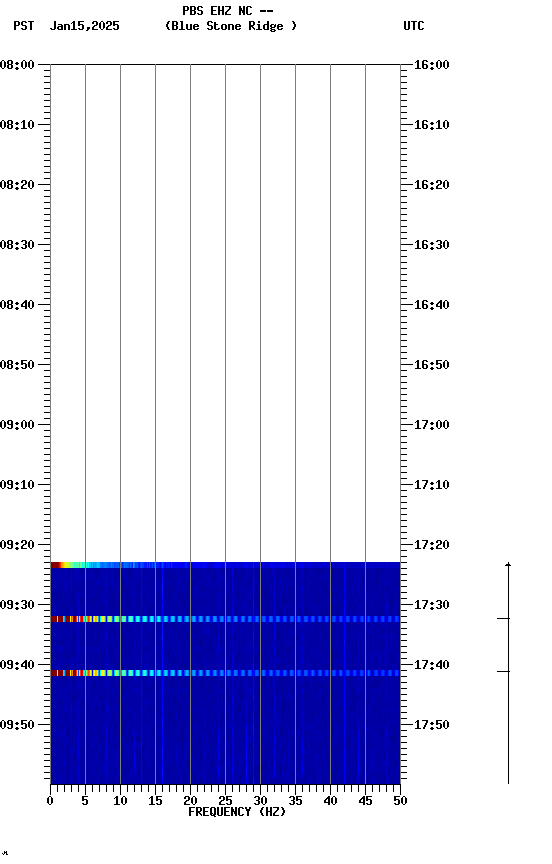Image resolution: width=552 pixels, height=864 pixels.
Task: Click the 30 Hz frequency axis label
Action: point(260,801)
